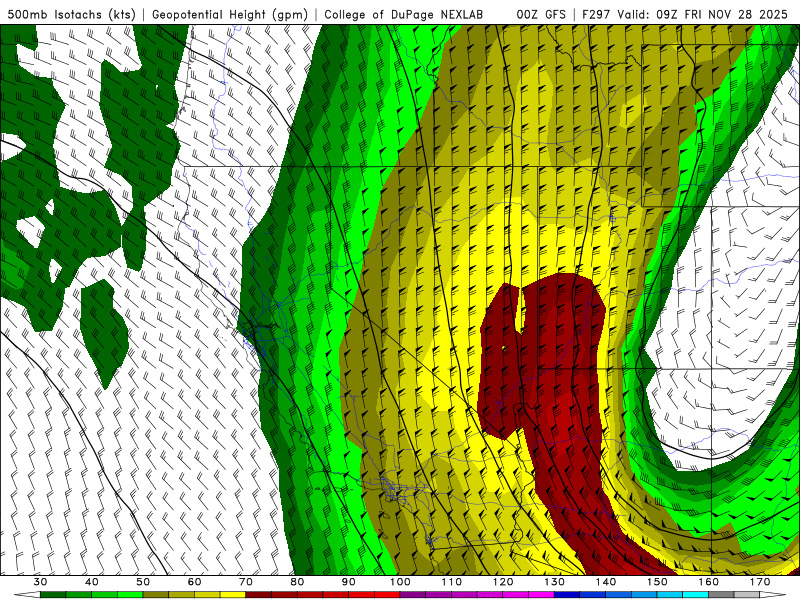Click the gray swatch below the 160 label
800x600 pixels.
(721, 595)
